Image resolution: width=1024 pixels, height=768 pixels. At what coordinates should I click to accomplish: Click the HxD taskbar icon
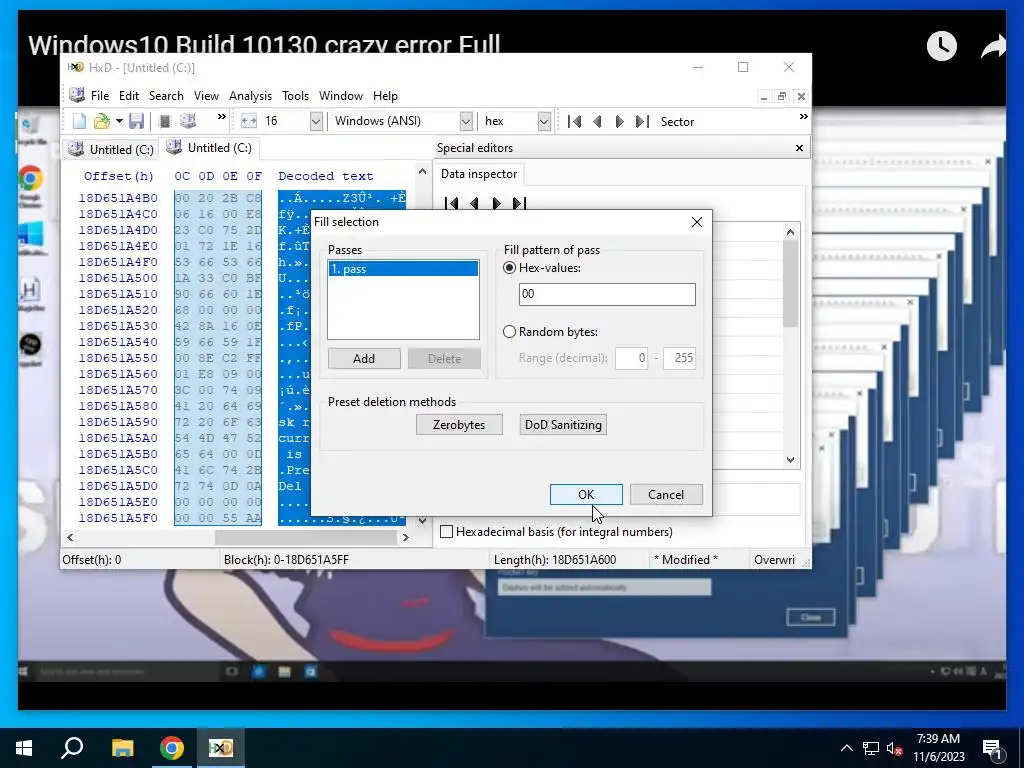coord(221,748)
